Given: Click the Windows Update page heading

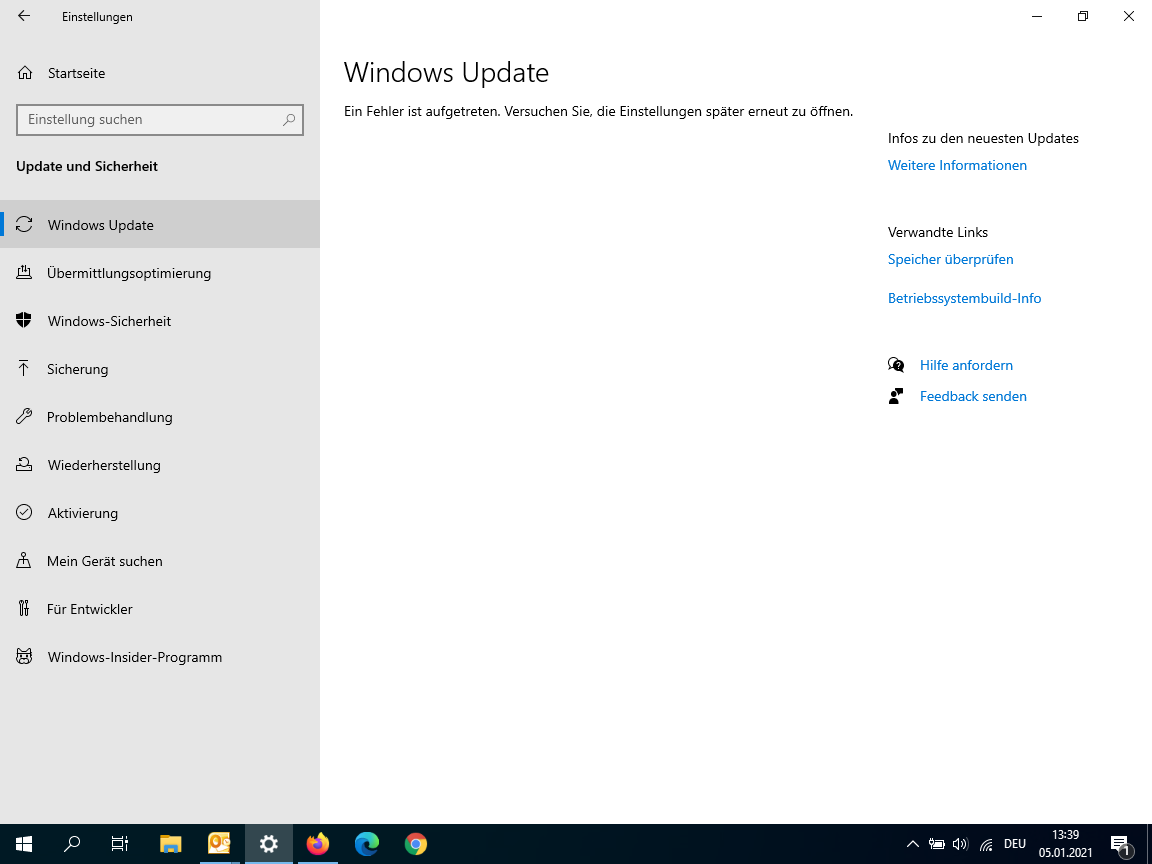Looking at the screenshot, I should [x=447, y=72].
